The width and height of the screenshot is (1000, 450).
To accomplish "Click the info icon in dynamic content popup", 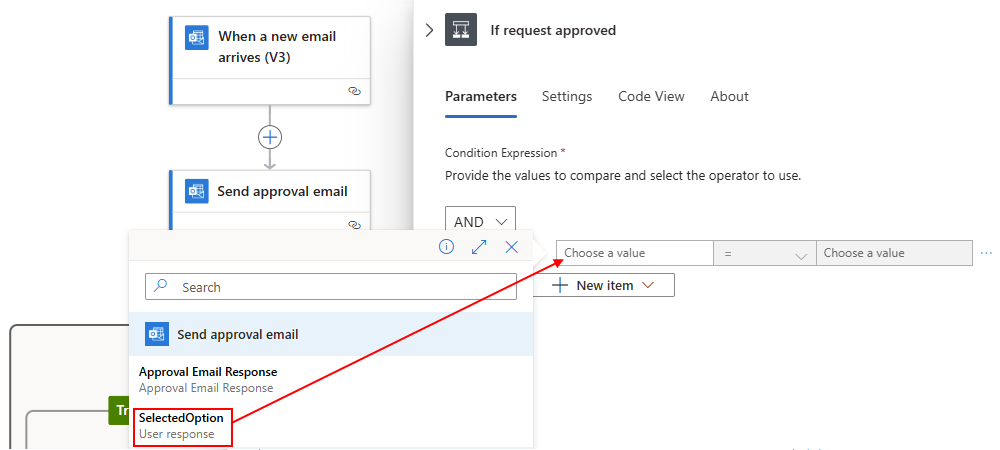I will (x=446, y=247).
